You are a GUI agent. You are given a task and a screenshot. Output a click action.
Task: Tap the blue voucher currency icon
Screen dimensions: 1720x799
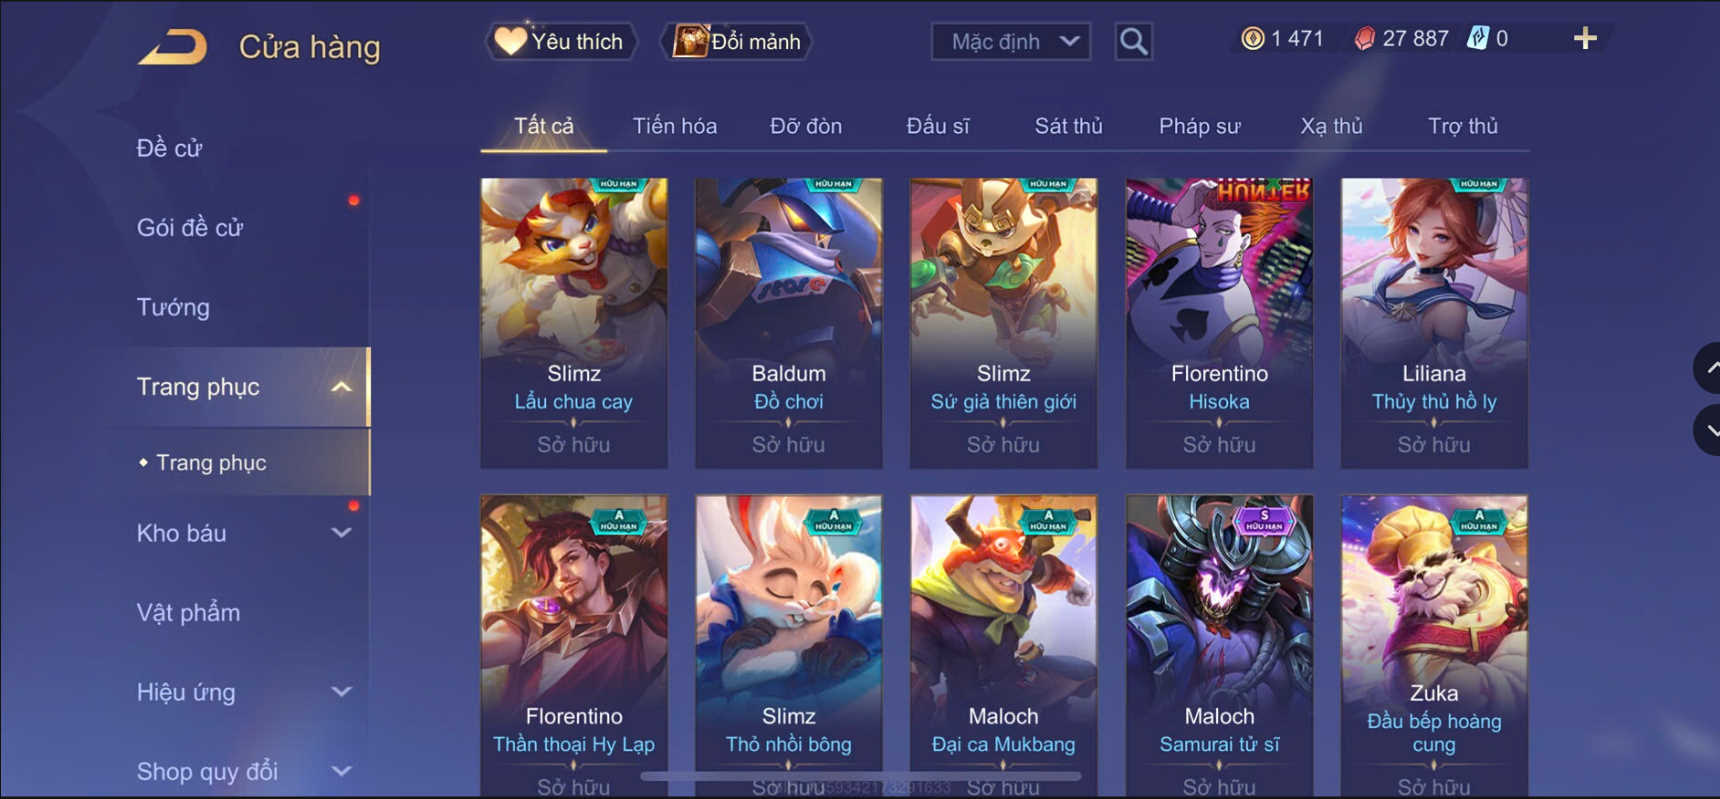[1477, 39]
